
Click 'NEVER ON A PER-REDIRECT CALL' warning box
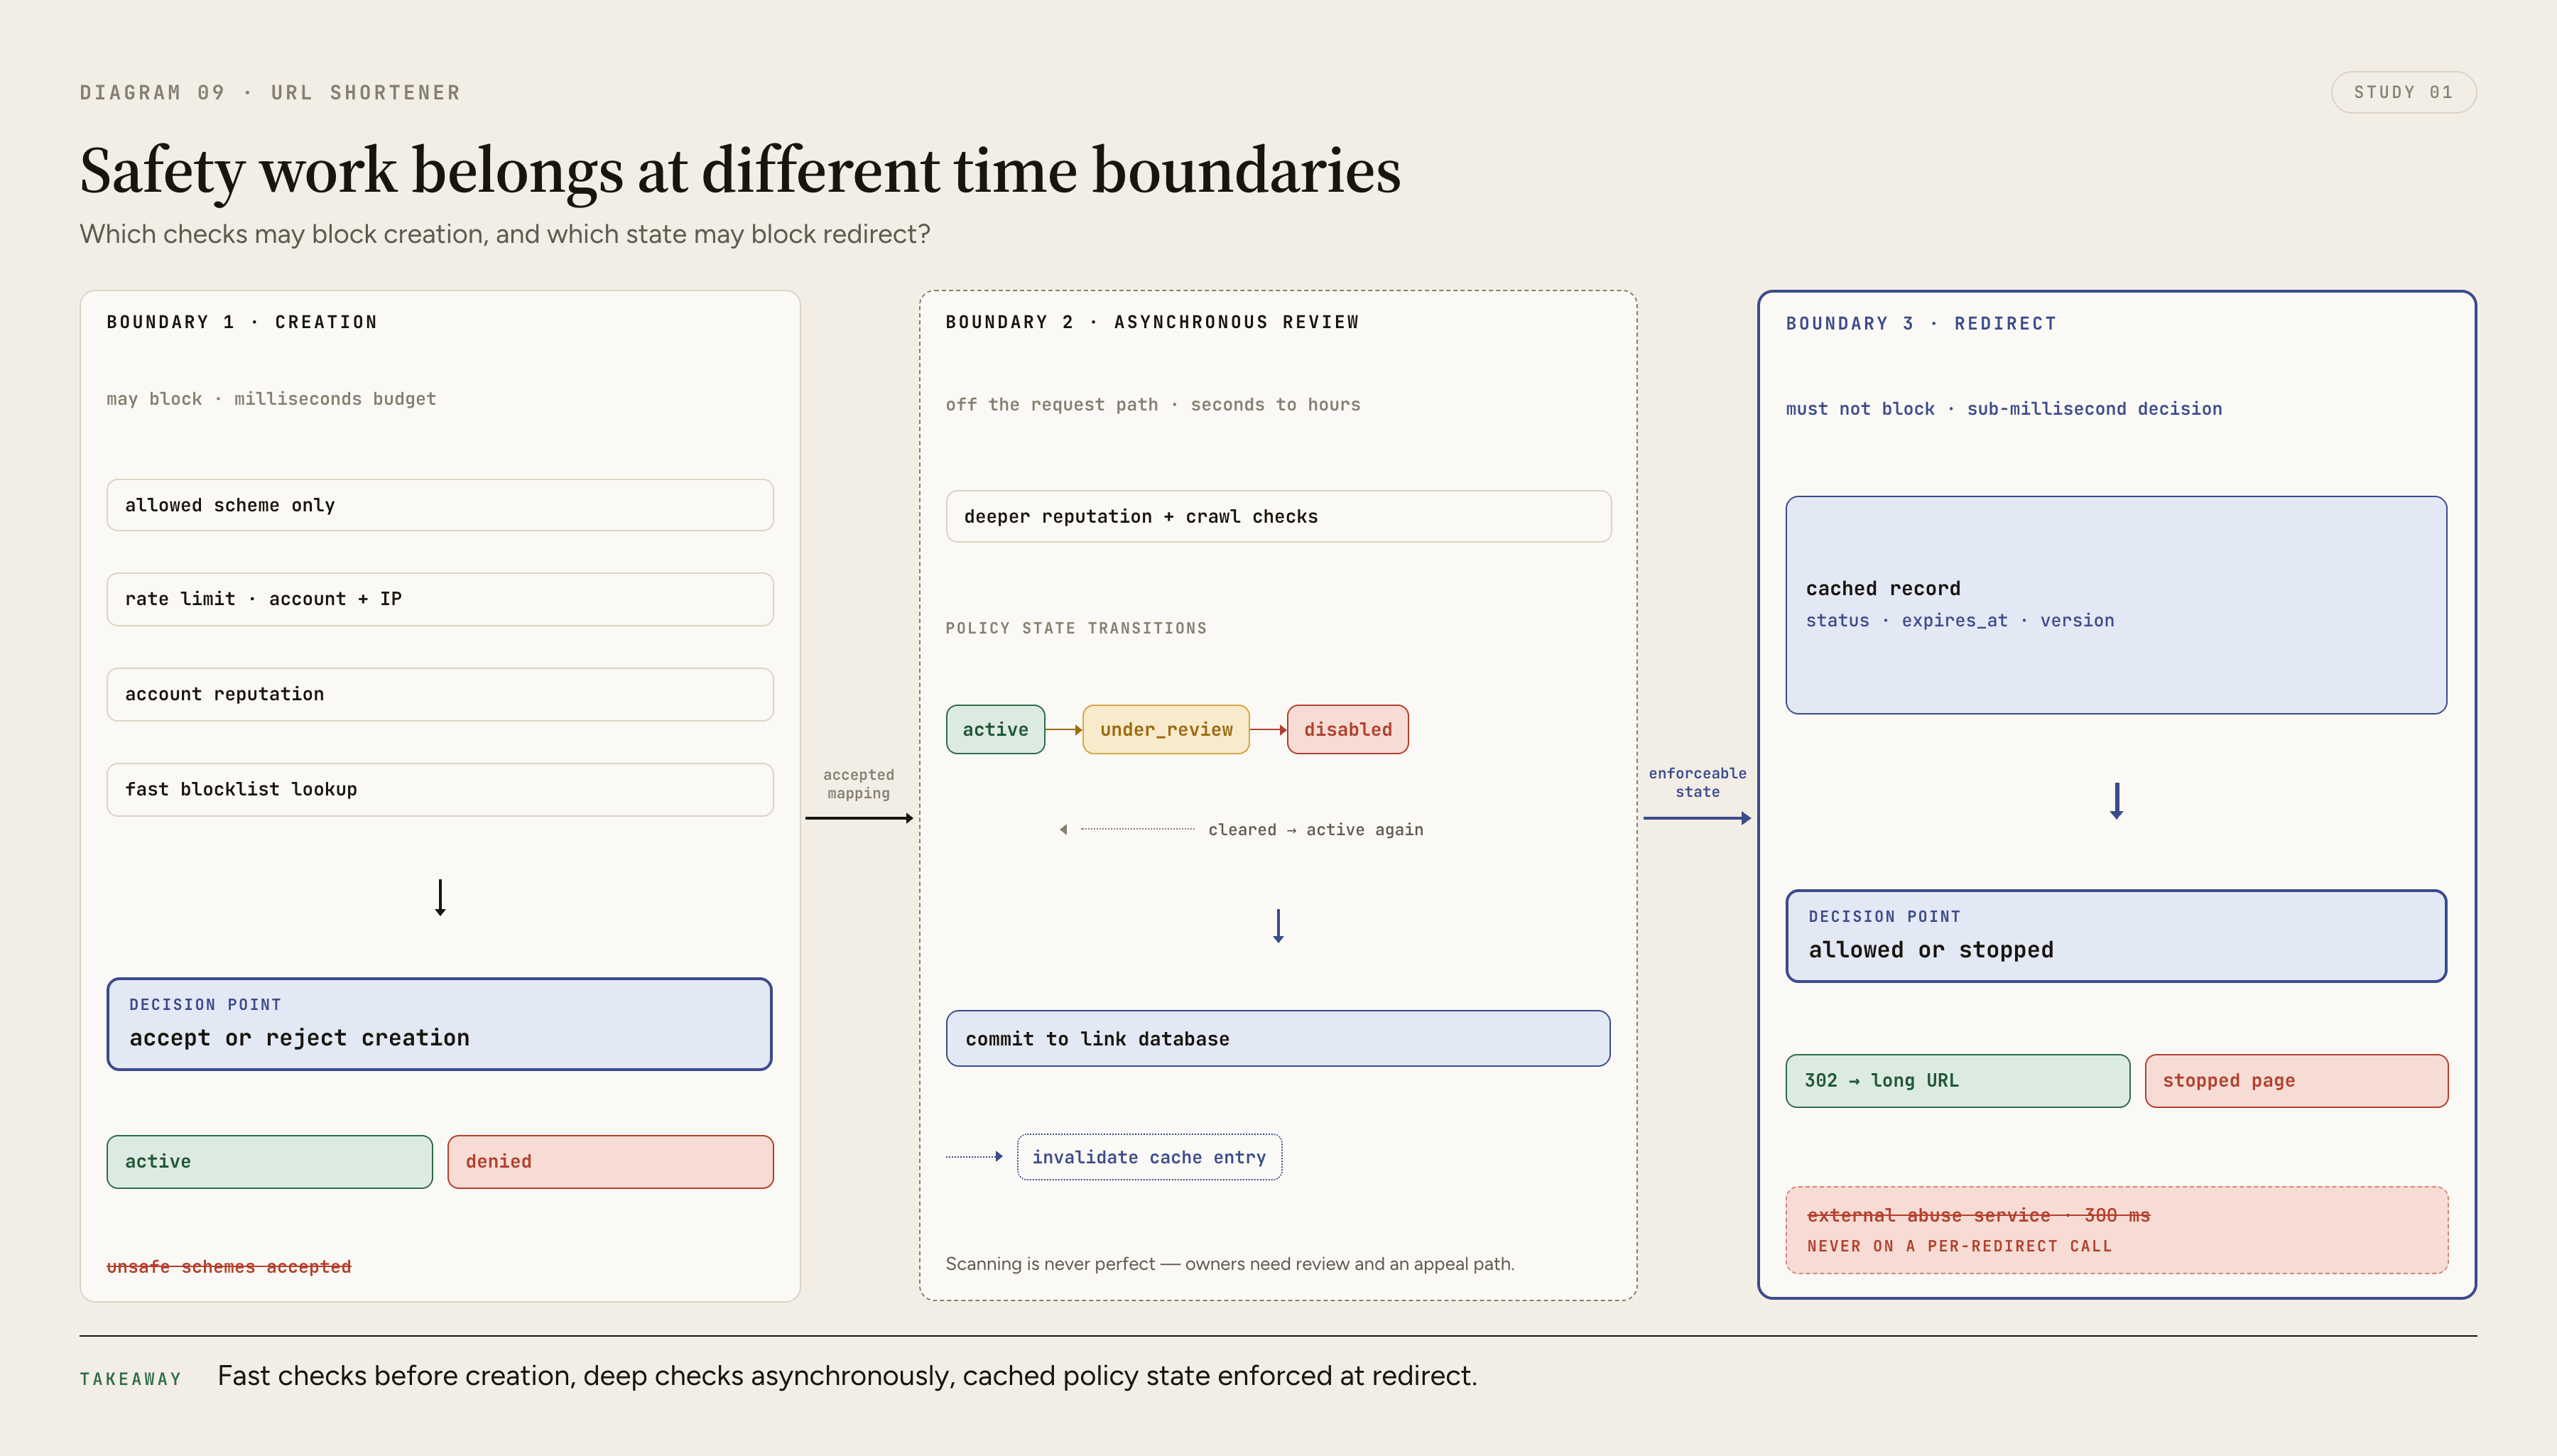2116,1230
